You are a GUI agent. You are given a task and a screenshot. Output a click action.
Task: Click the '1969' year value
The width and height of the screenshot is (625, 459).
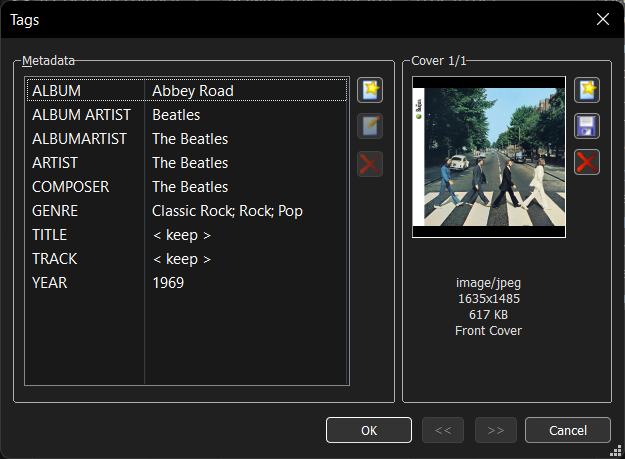(168, 283)
